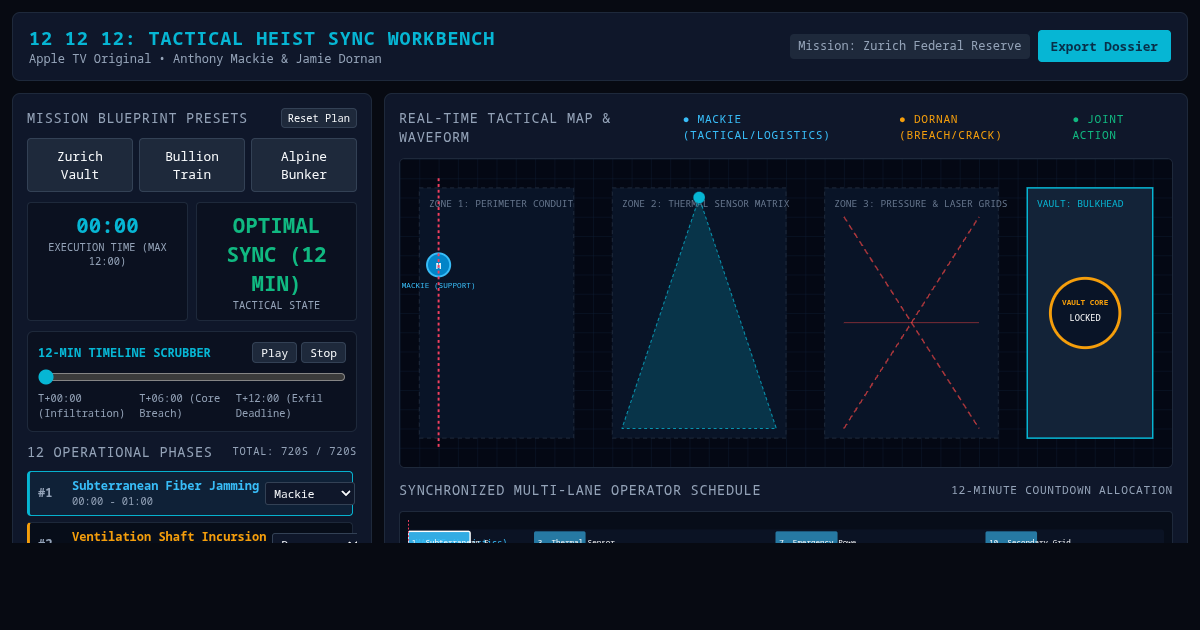Click the T+00:00 (Infiltration) label

tap(82, 406)
